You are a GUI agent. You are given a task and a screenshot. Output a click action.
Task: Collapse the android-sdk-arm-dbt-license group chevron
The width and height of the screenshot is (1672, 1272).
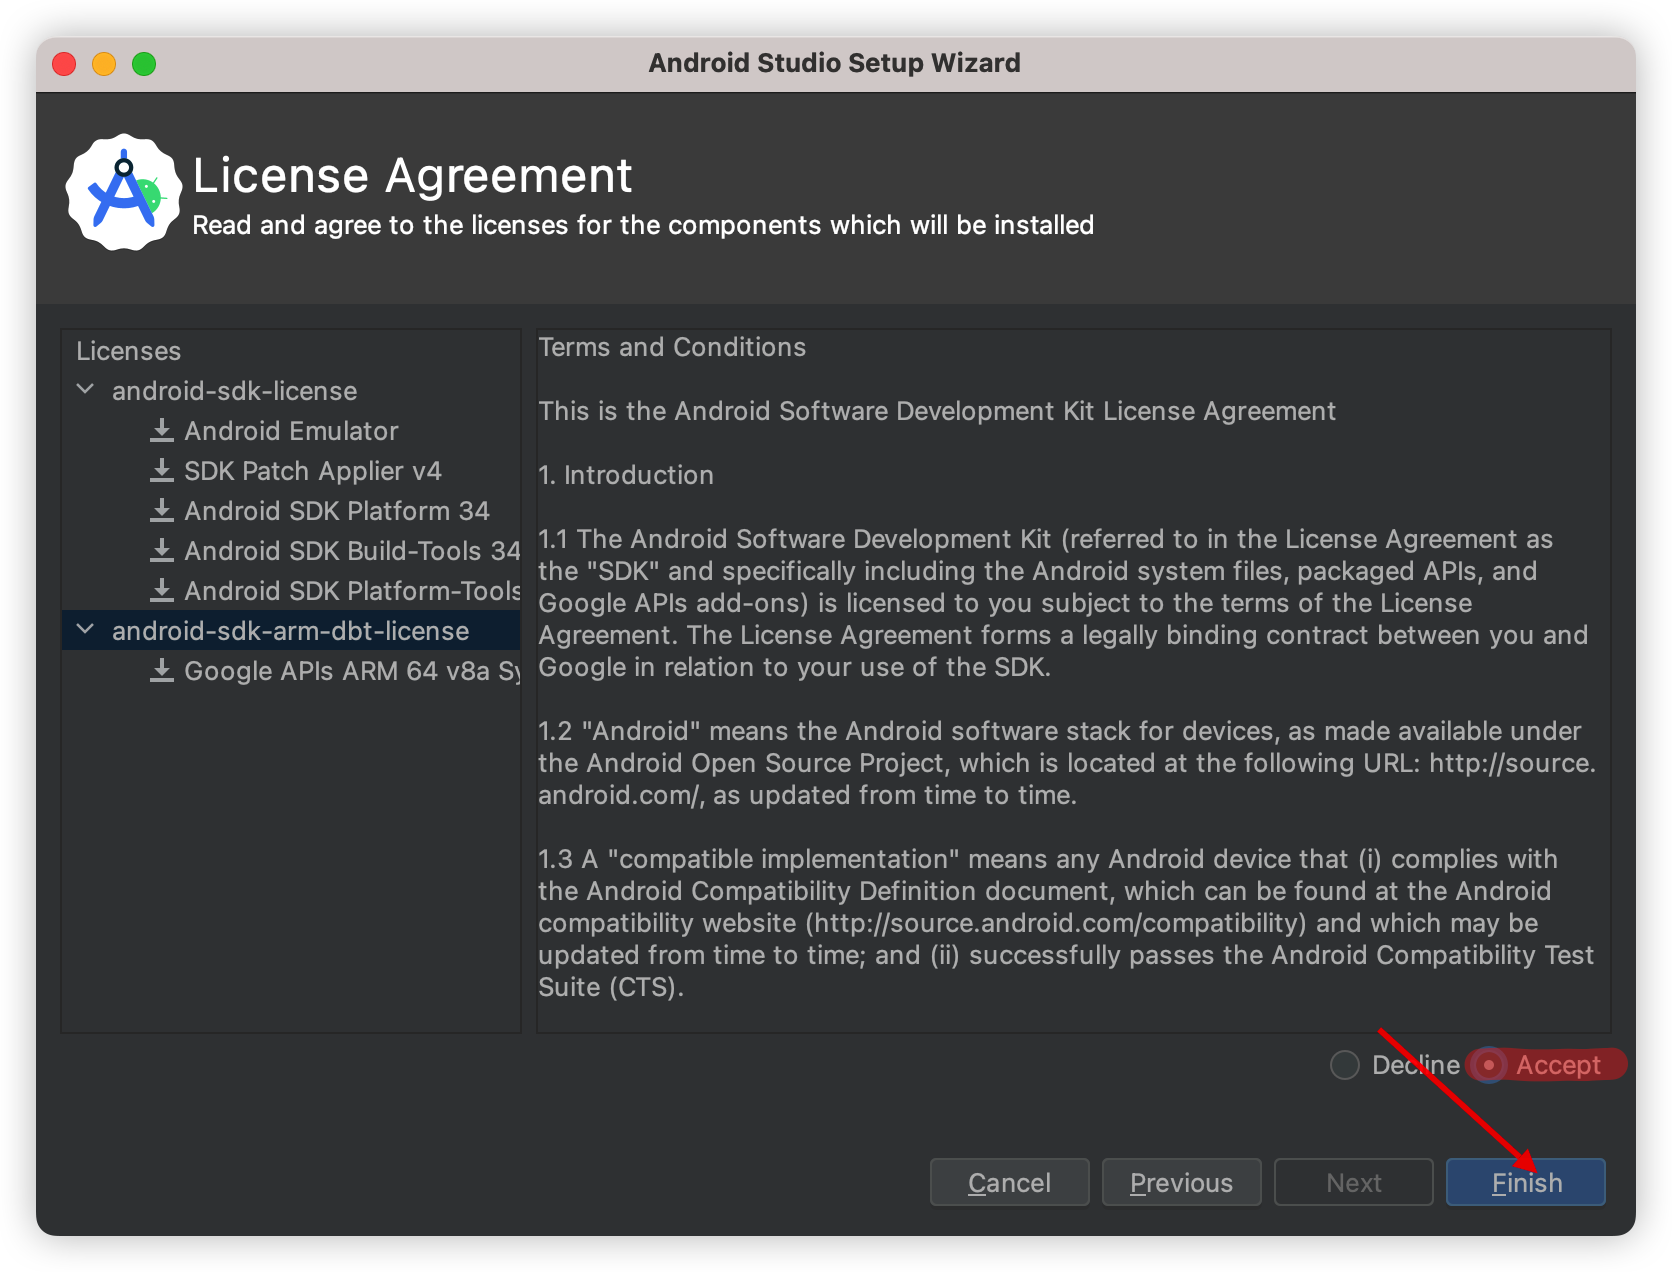pos(86,629)
